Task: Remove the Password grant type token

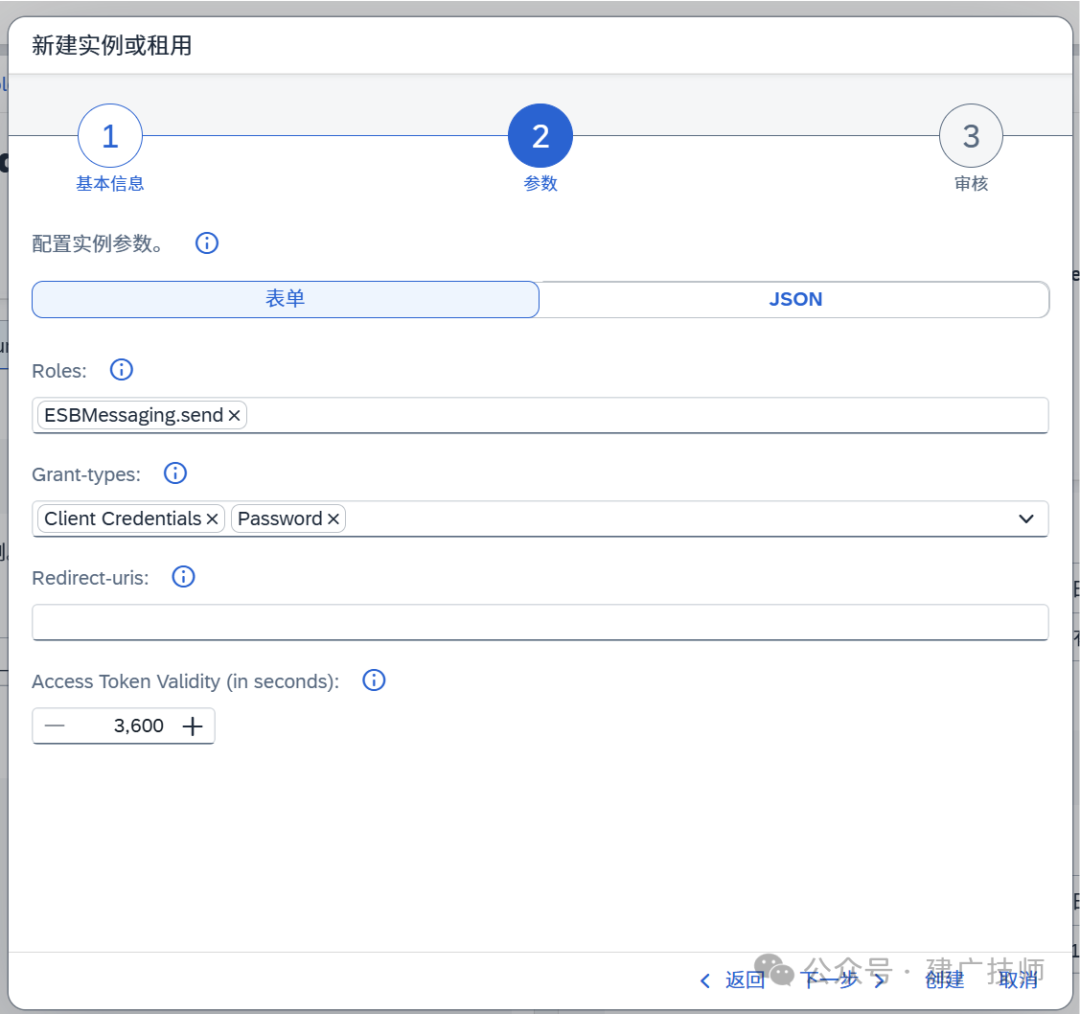Action: [x=333, y=519]
